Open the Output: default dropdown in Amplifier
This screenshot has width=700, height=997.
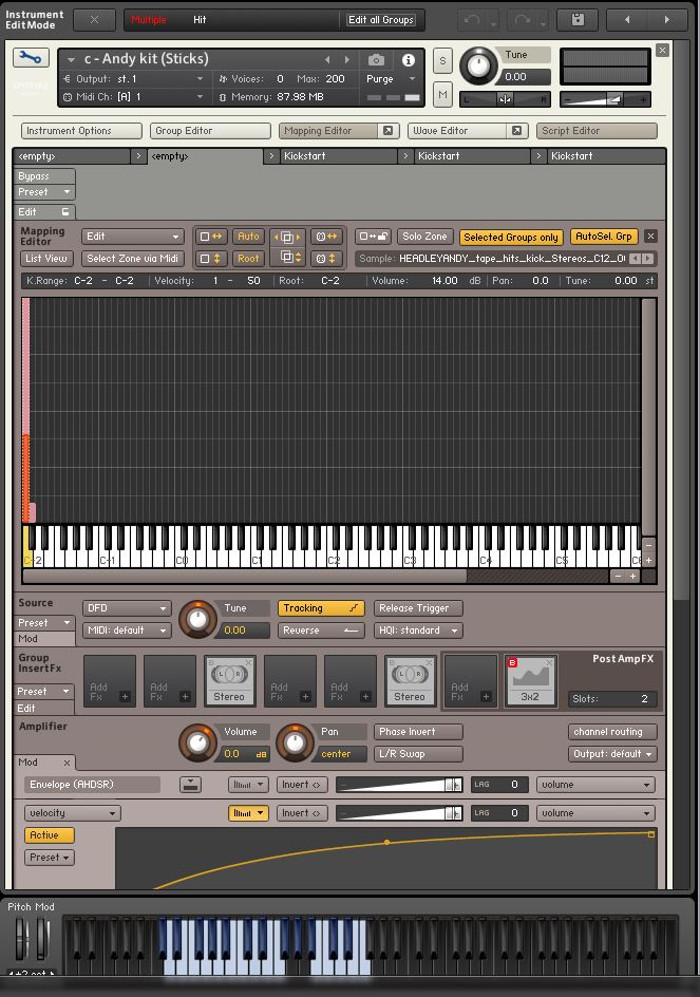coord(612,754)
